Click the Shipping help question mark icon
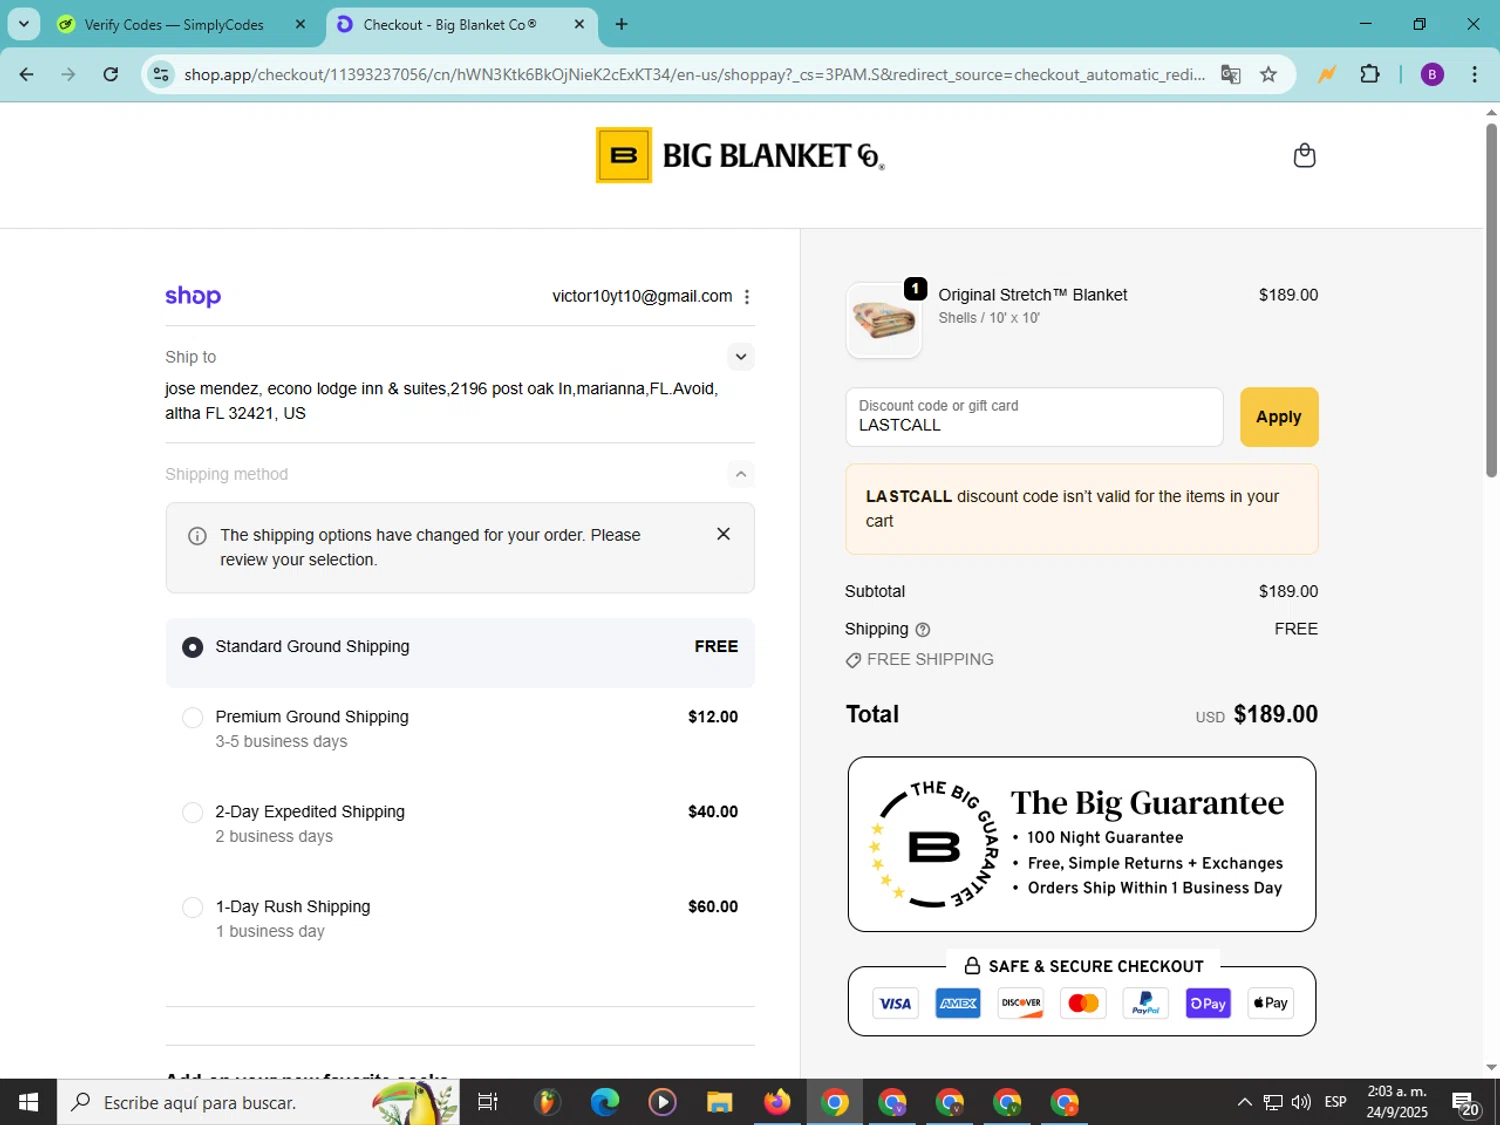 pos(923,630)
